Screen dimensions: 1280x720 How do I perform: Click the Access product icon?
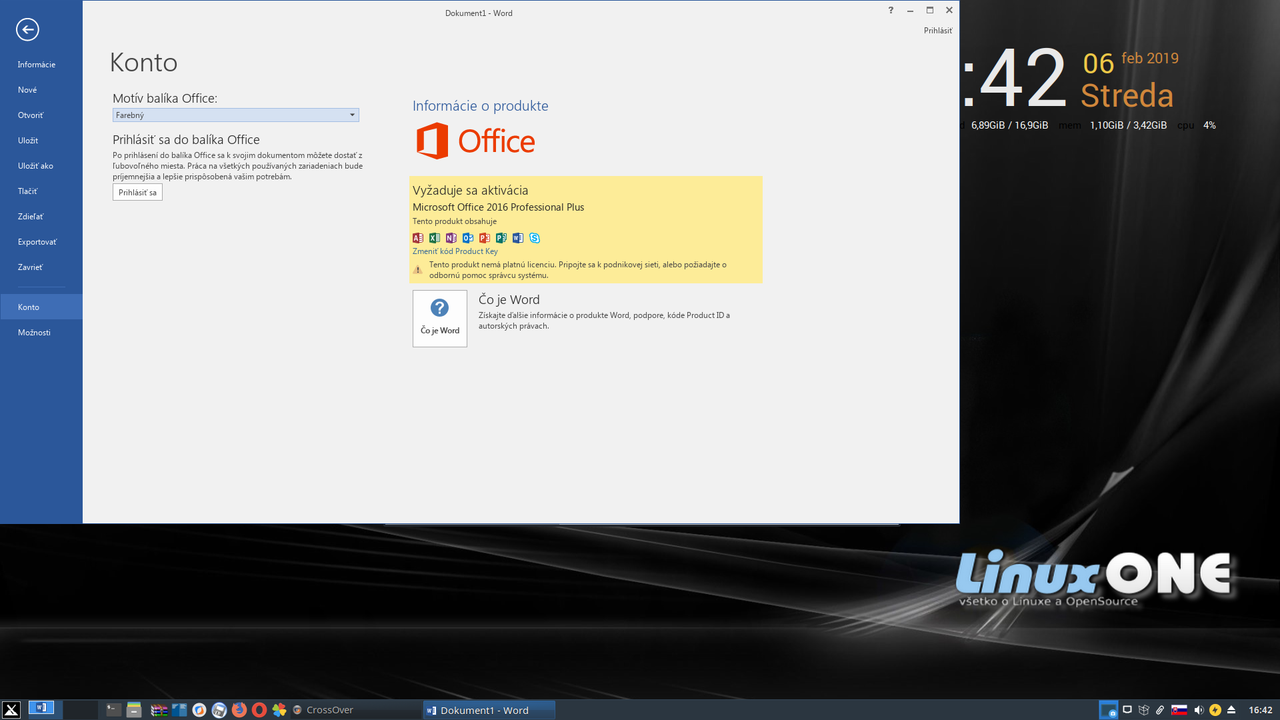pyautogui.click(x=418, y=238)
